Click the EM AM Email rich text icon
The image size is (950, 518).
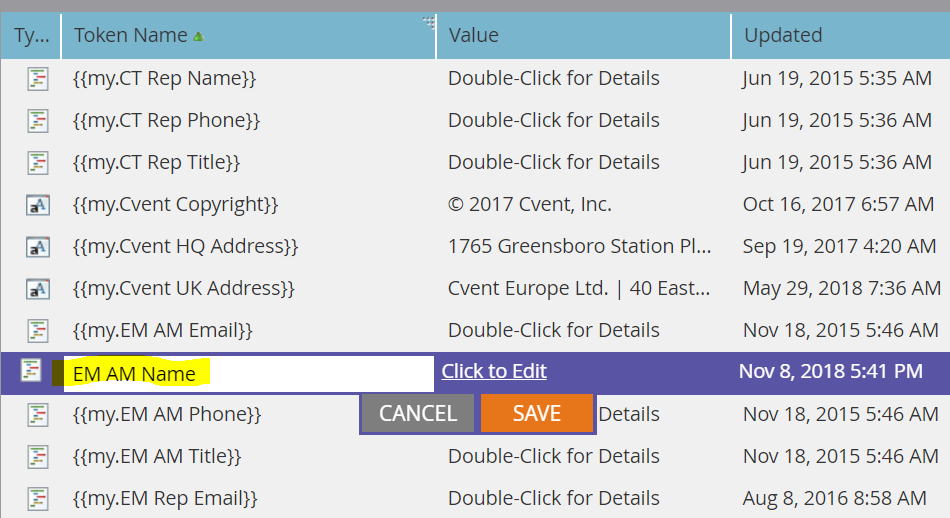click(38, 331)
